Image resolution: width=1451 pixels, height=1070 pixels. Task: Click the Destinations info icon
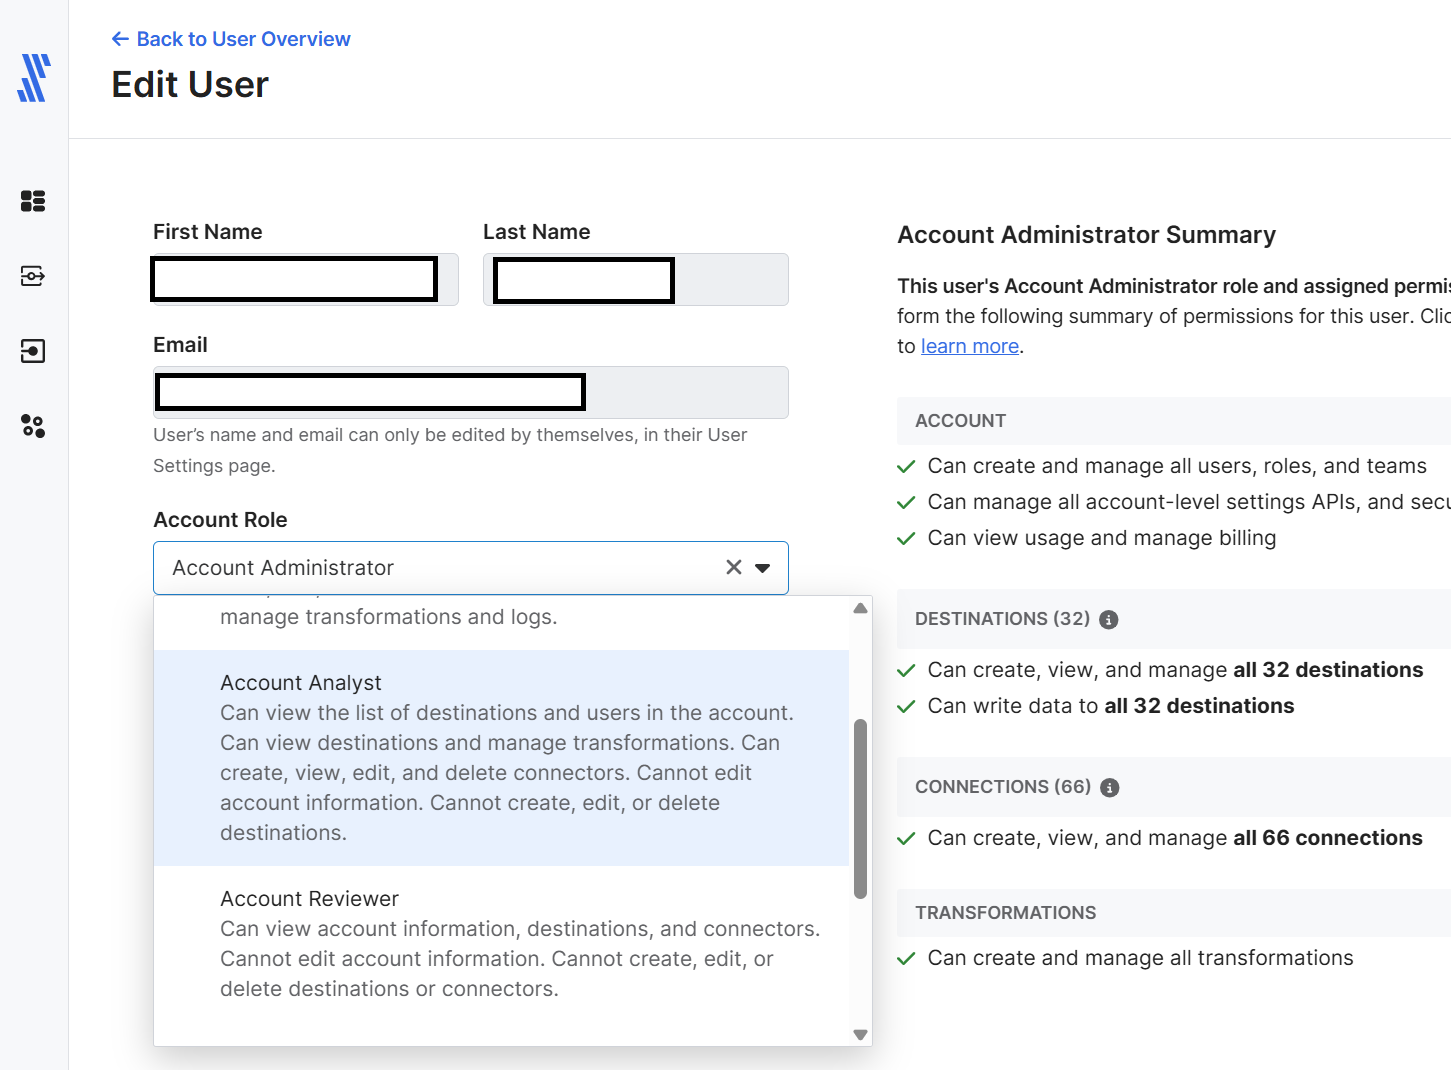1108,620
